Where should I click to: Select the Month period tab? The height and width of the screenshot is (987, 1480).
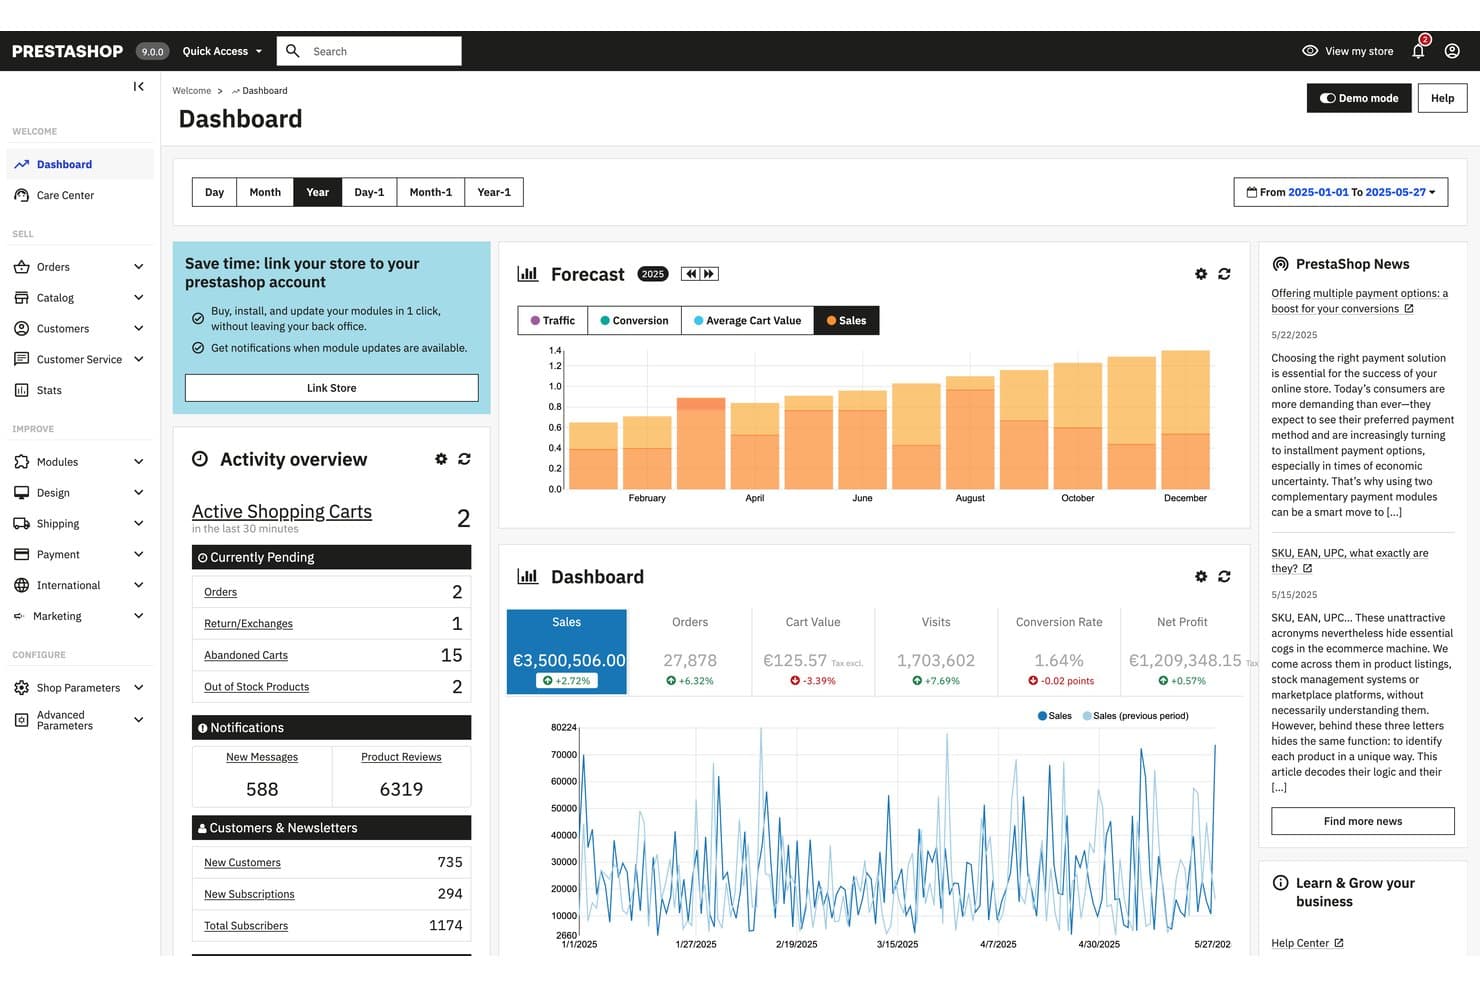pos(265,192)
